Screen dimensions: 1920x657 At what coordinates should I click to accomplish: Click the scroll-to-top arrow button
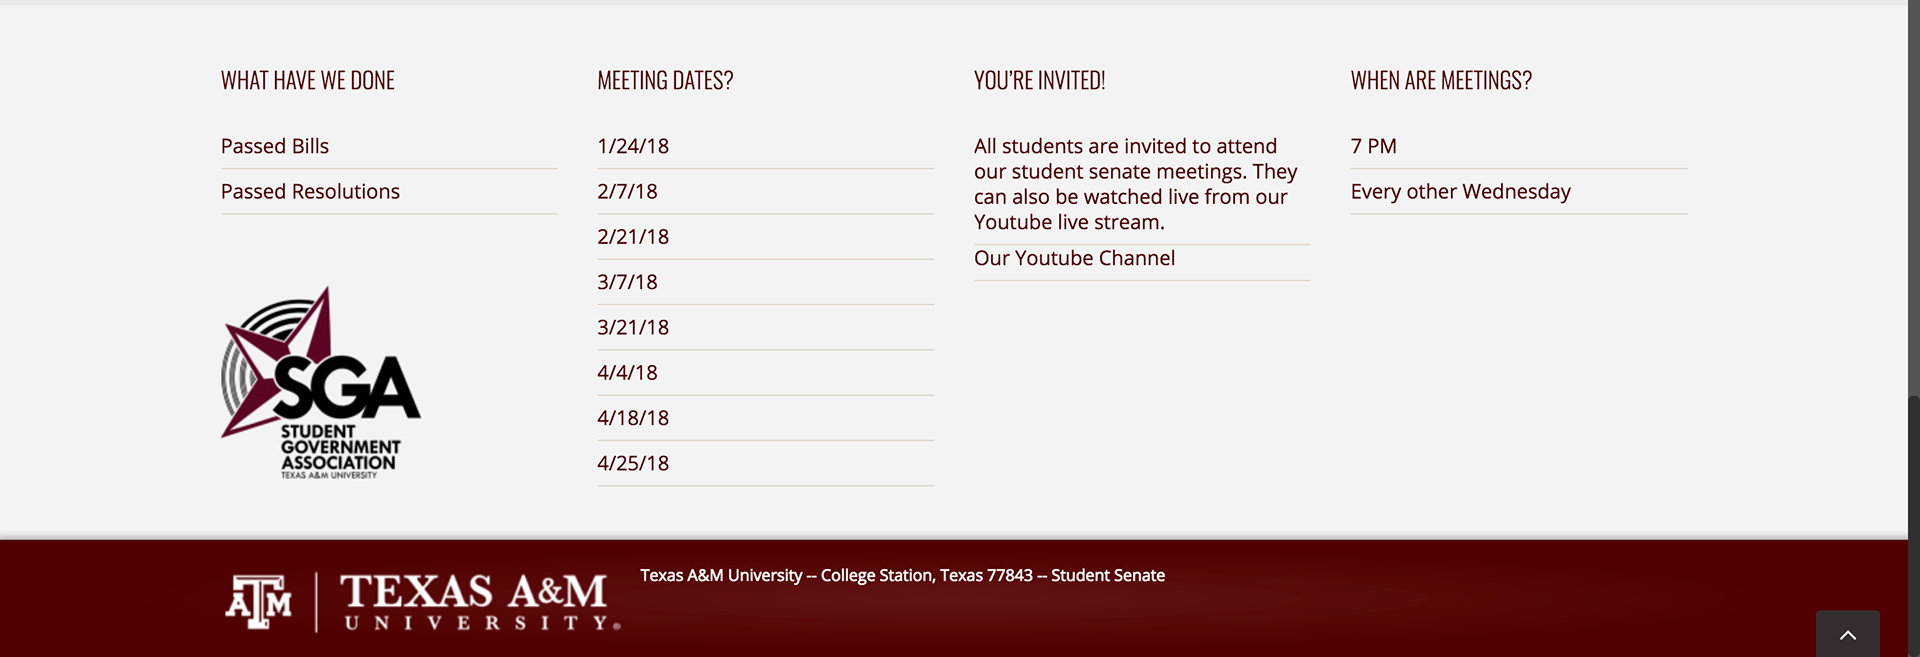pyautogui.click(x=1847, y=634)
